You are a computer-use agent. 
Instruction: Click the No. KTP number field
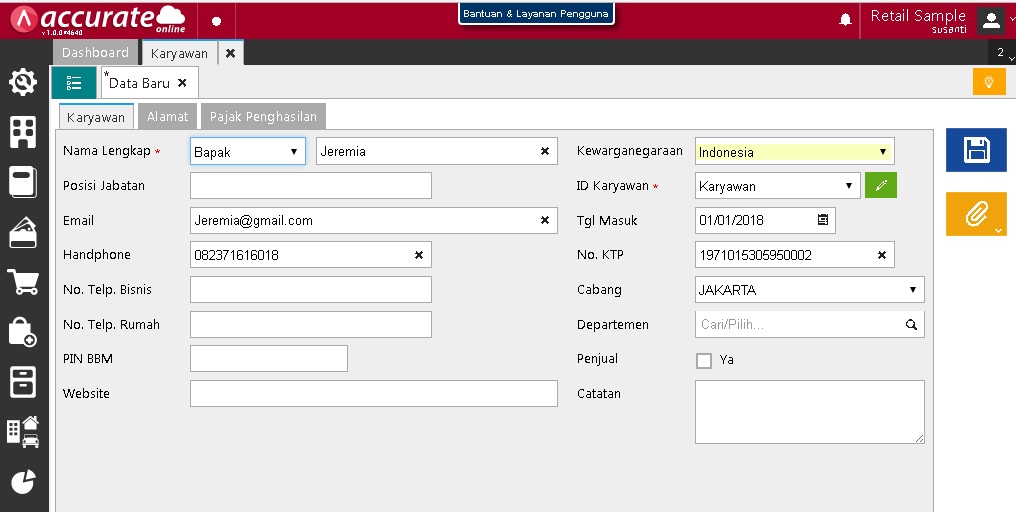[x=794, y=255]
